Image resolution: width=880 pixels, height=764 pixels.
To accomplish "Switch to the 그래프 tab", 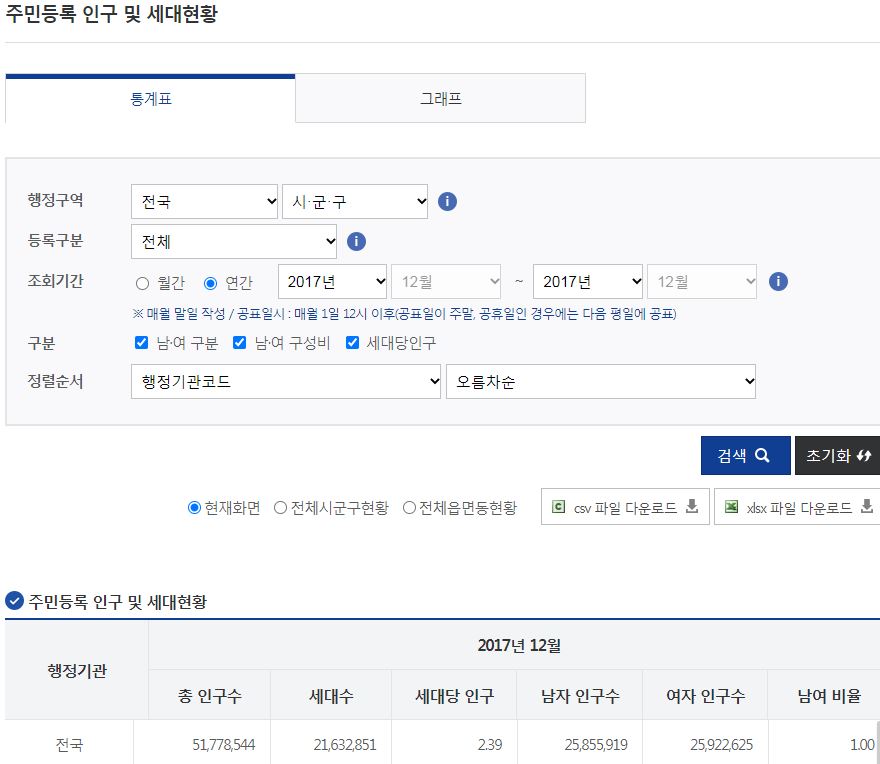I will (441, 98).
